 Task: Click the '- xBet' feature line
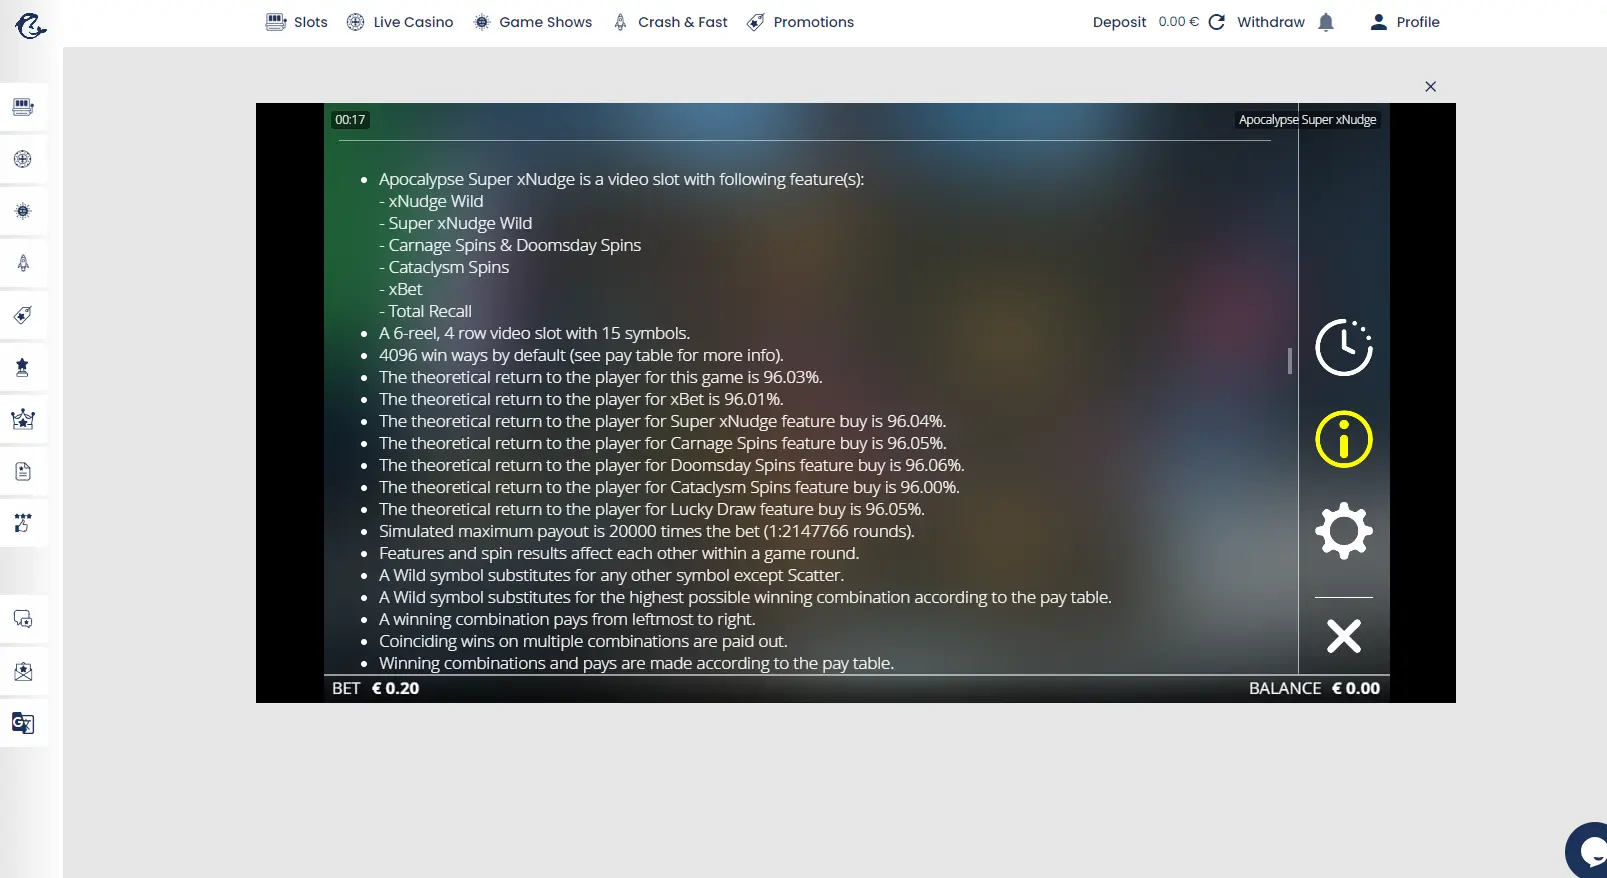400,289
